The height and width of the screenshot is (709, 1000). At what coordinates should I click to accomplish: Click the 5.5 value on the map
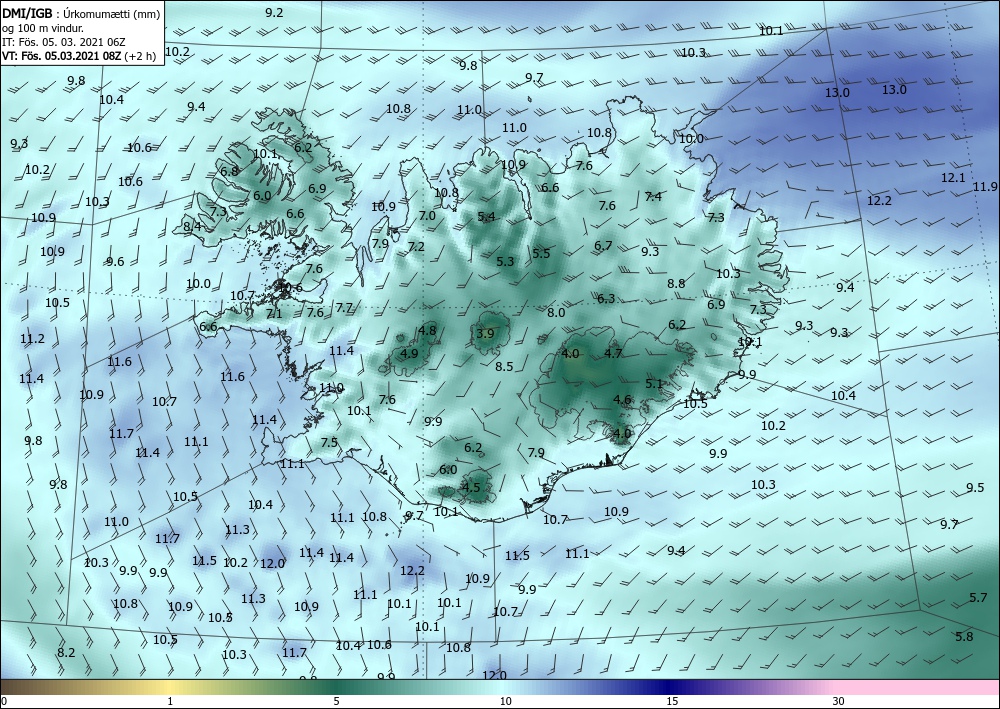point(541,254)
